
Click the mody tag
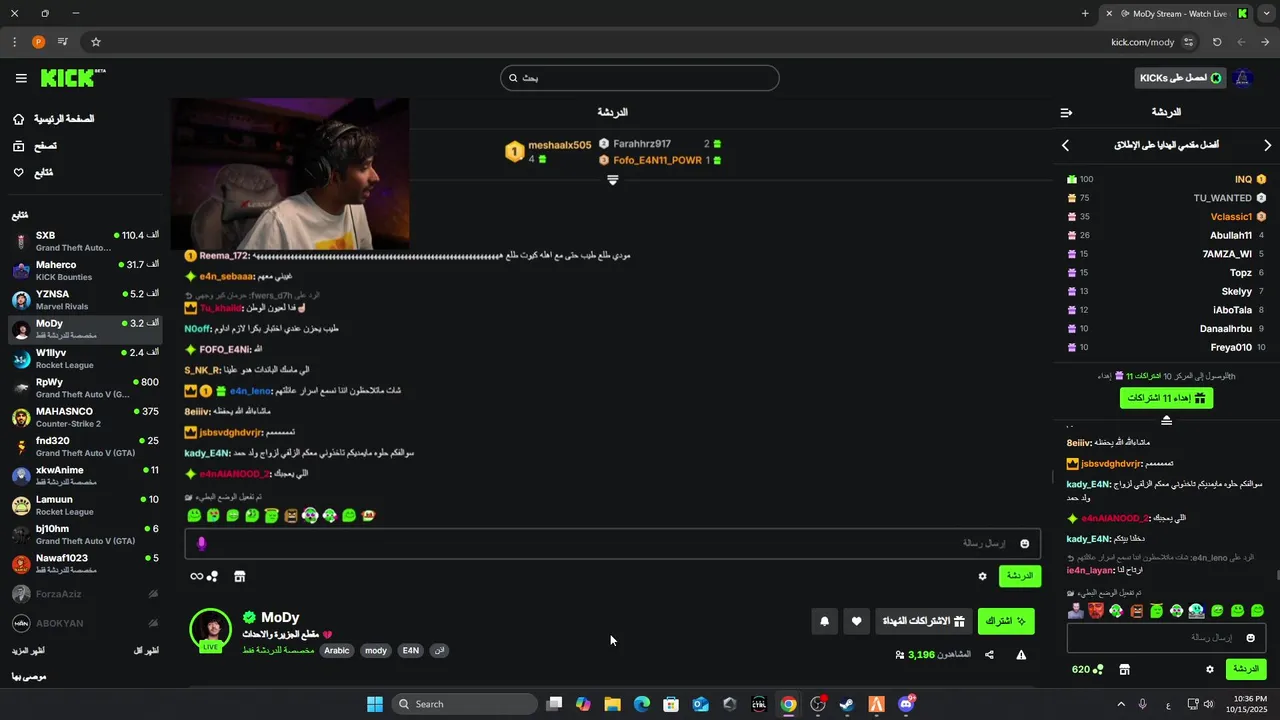tap(375, 650)
